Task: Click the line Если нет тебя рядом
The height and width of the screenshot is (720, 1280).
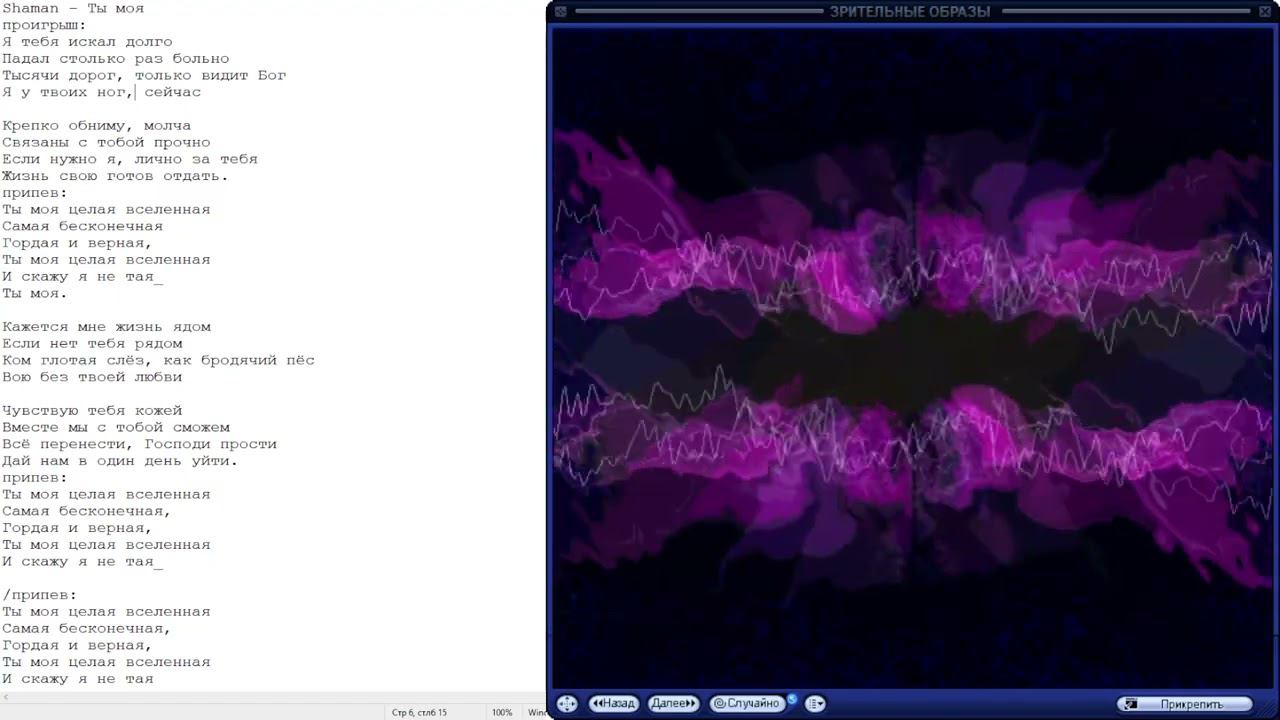Action: pyautogui.click(x=92, y=344)
